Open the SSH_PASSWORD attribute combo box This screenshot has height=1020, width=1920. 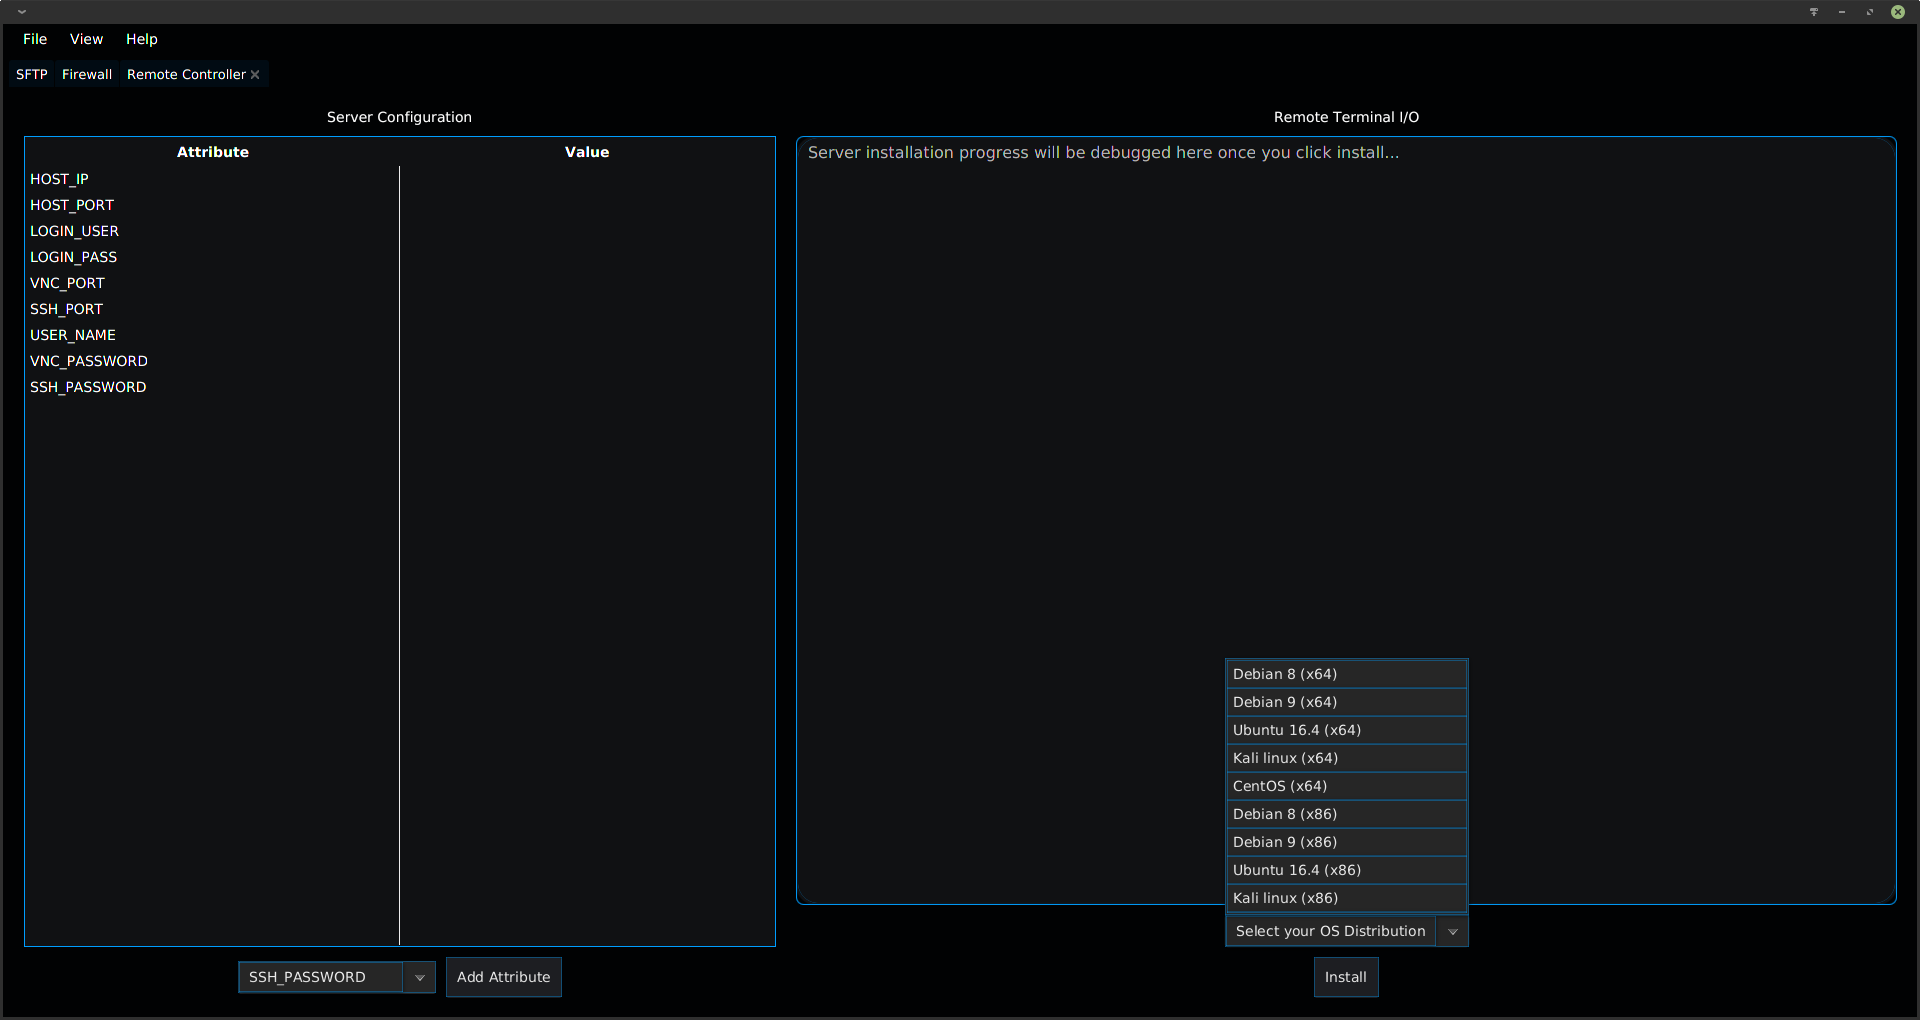(337, 977)
